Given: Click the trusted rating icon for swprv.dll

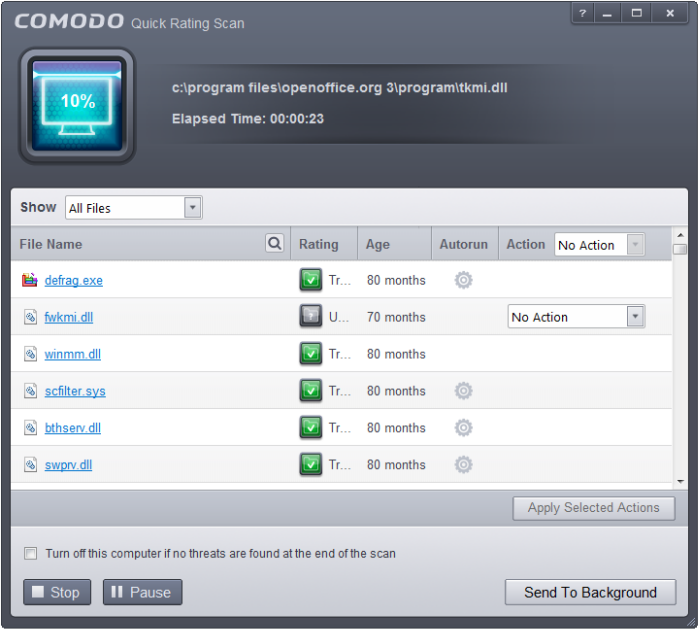Looking at the screenshot, I should coord(311,464).
